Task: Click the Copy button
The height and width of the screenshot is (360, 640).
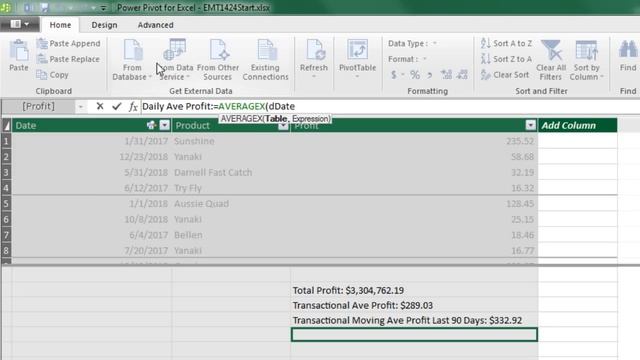Action: (x=53, y=75)
